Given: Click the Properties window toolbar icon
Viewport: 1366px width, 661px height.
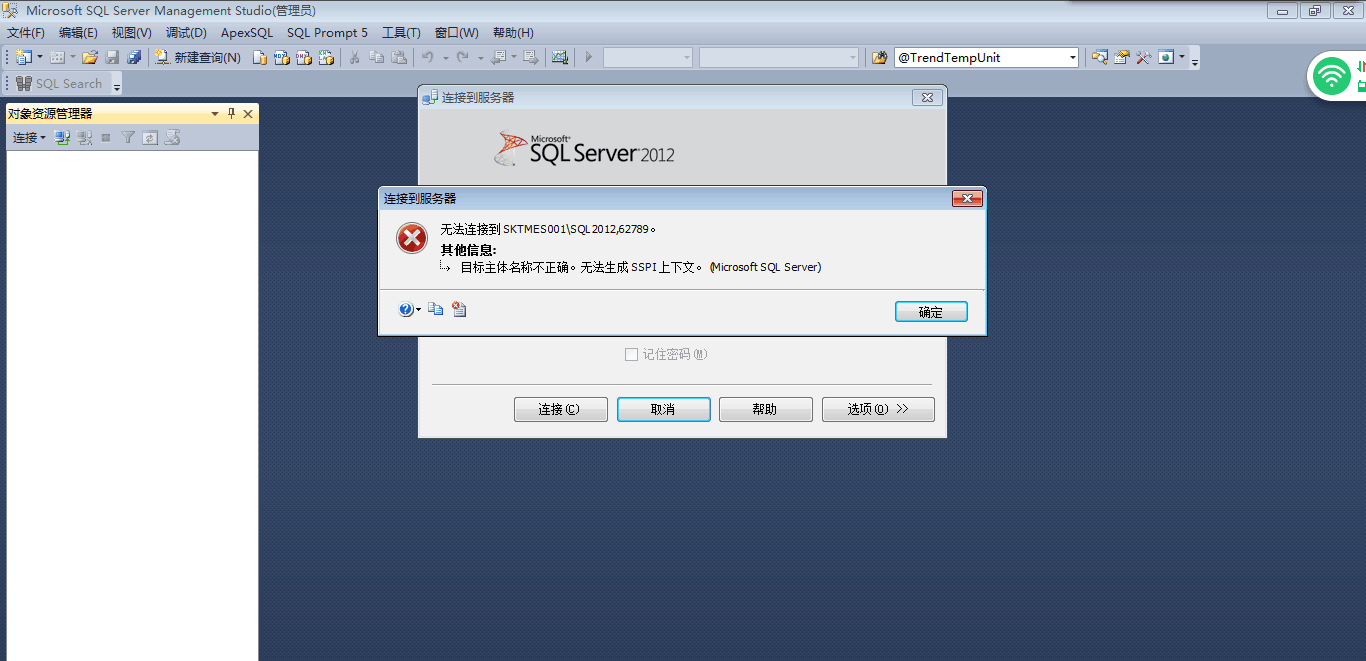Looking at the screenshot, I should [1122, 58].
